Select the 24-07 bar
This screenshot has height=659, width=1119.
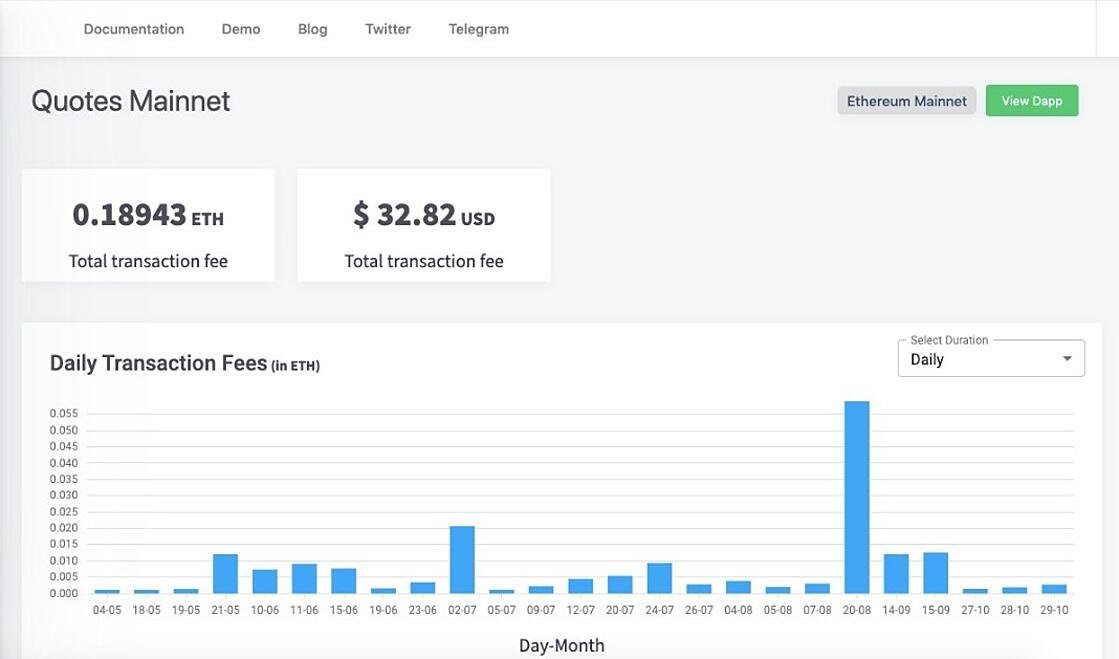659,578
